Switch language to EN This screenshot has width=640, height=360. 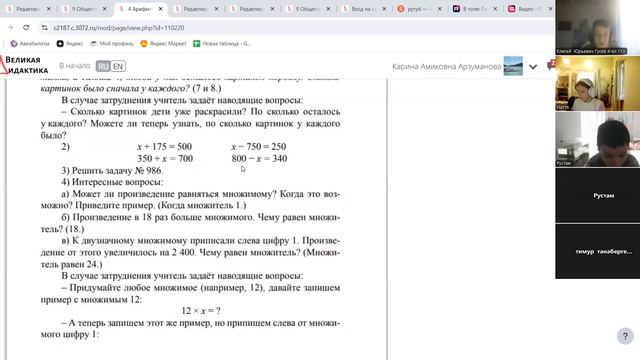(118, 66)
